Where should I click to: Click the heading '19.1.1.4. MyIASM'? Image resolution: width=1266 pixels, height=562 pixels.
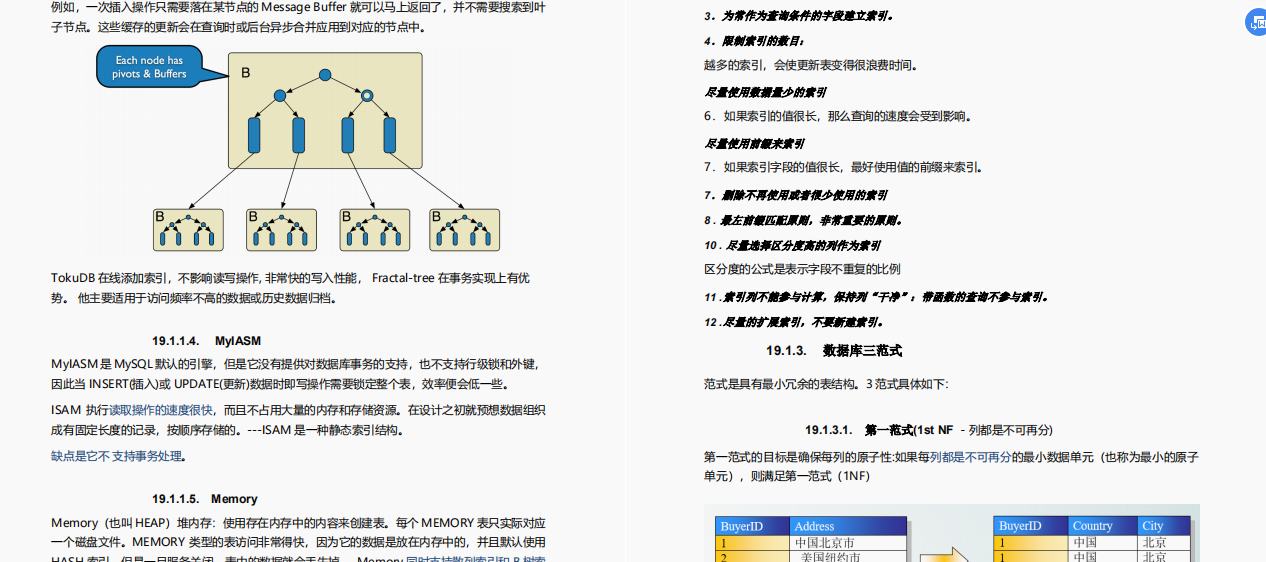206,341
